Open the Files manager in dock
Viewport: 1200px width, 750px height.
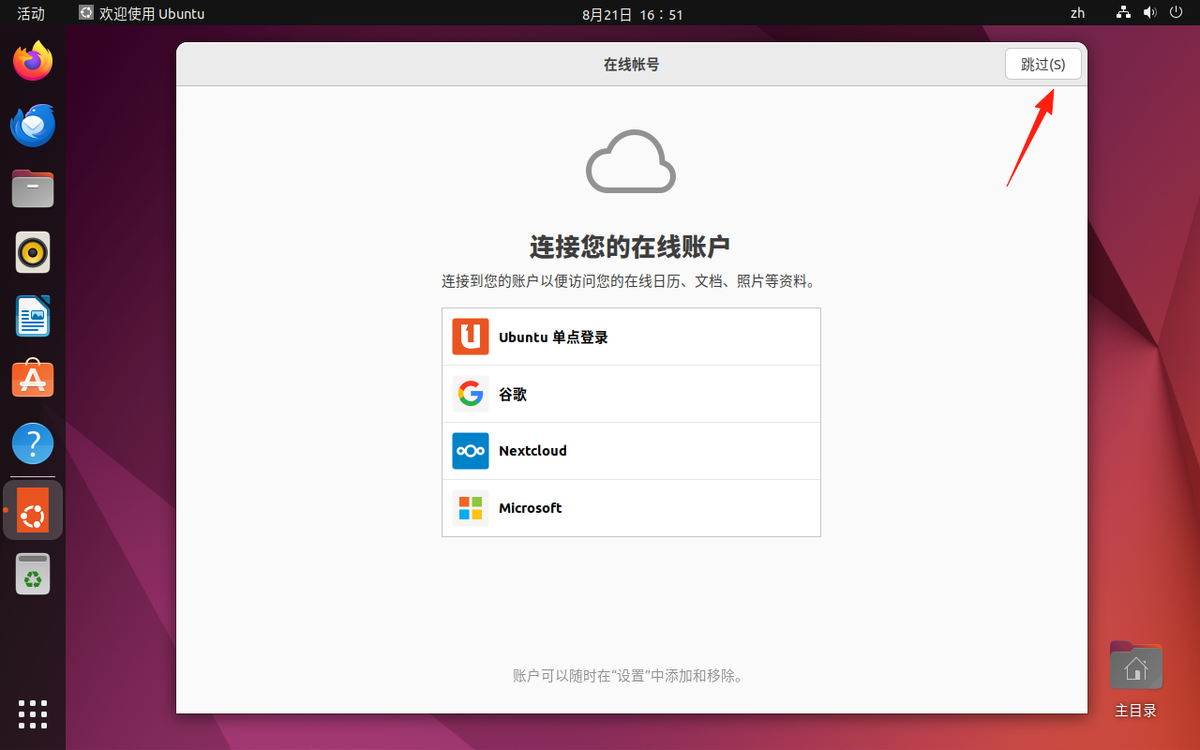[x=33, y=189]
